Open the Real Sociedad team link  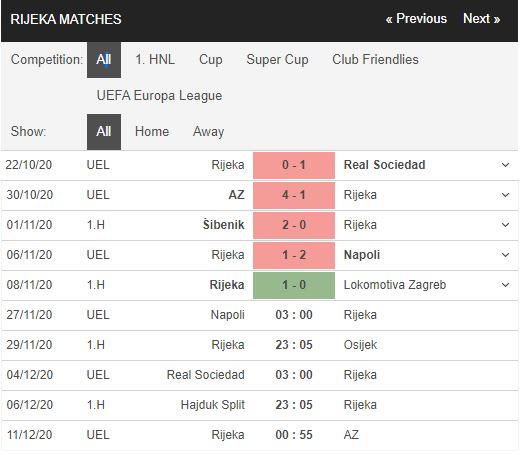click(384, 165)
